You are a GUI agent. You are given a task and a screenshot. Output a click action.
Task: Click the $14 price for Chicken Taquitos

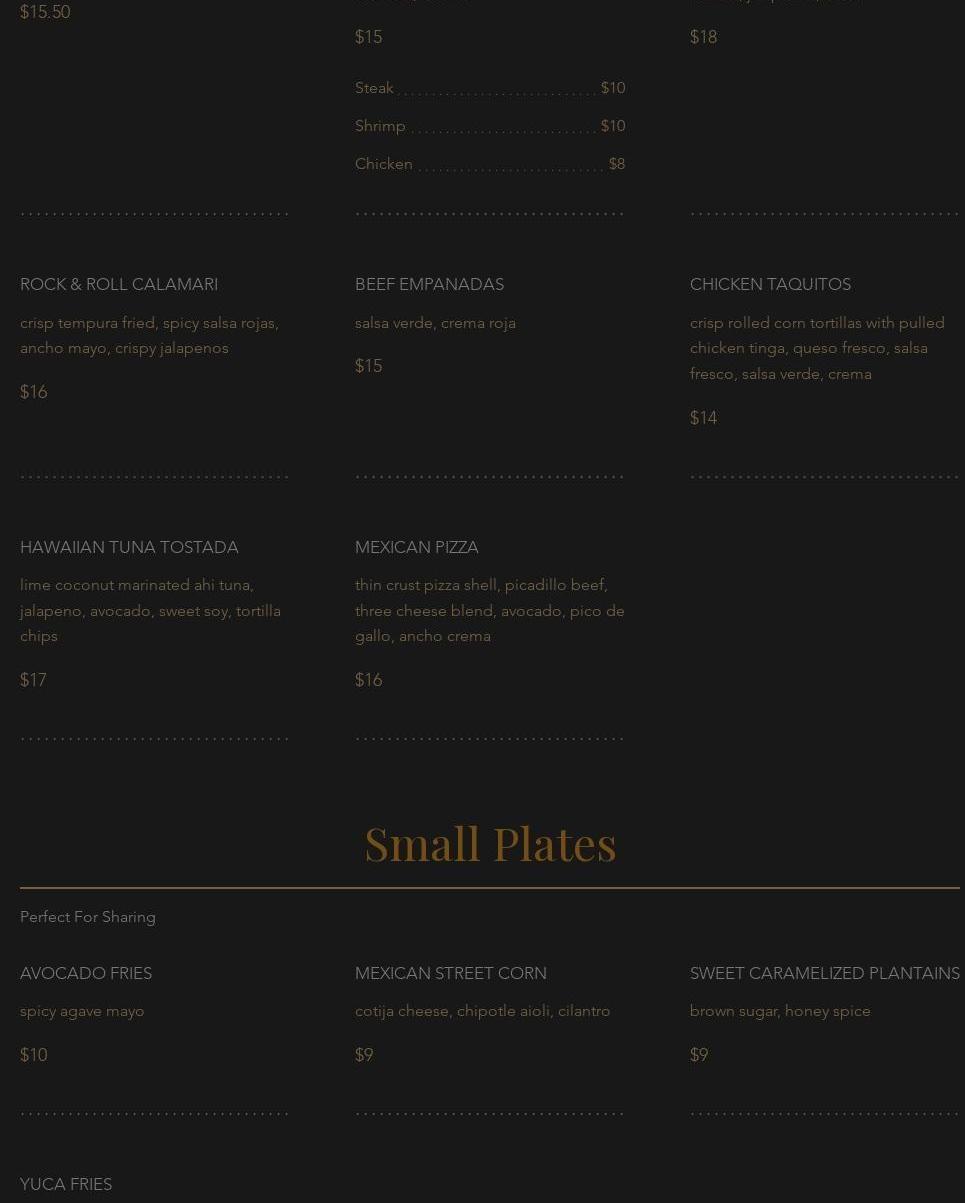click(x=703, y=419)
